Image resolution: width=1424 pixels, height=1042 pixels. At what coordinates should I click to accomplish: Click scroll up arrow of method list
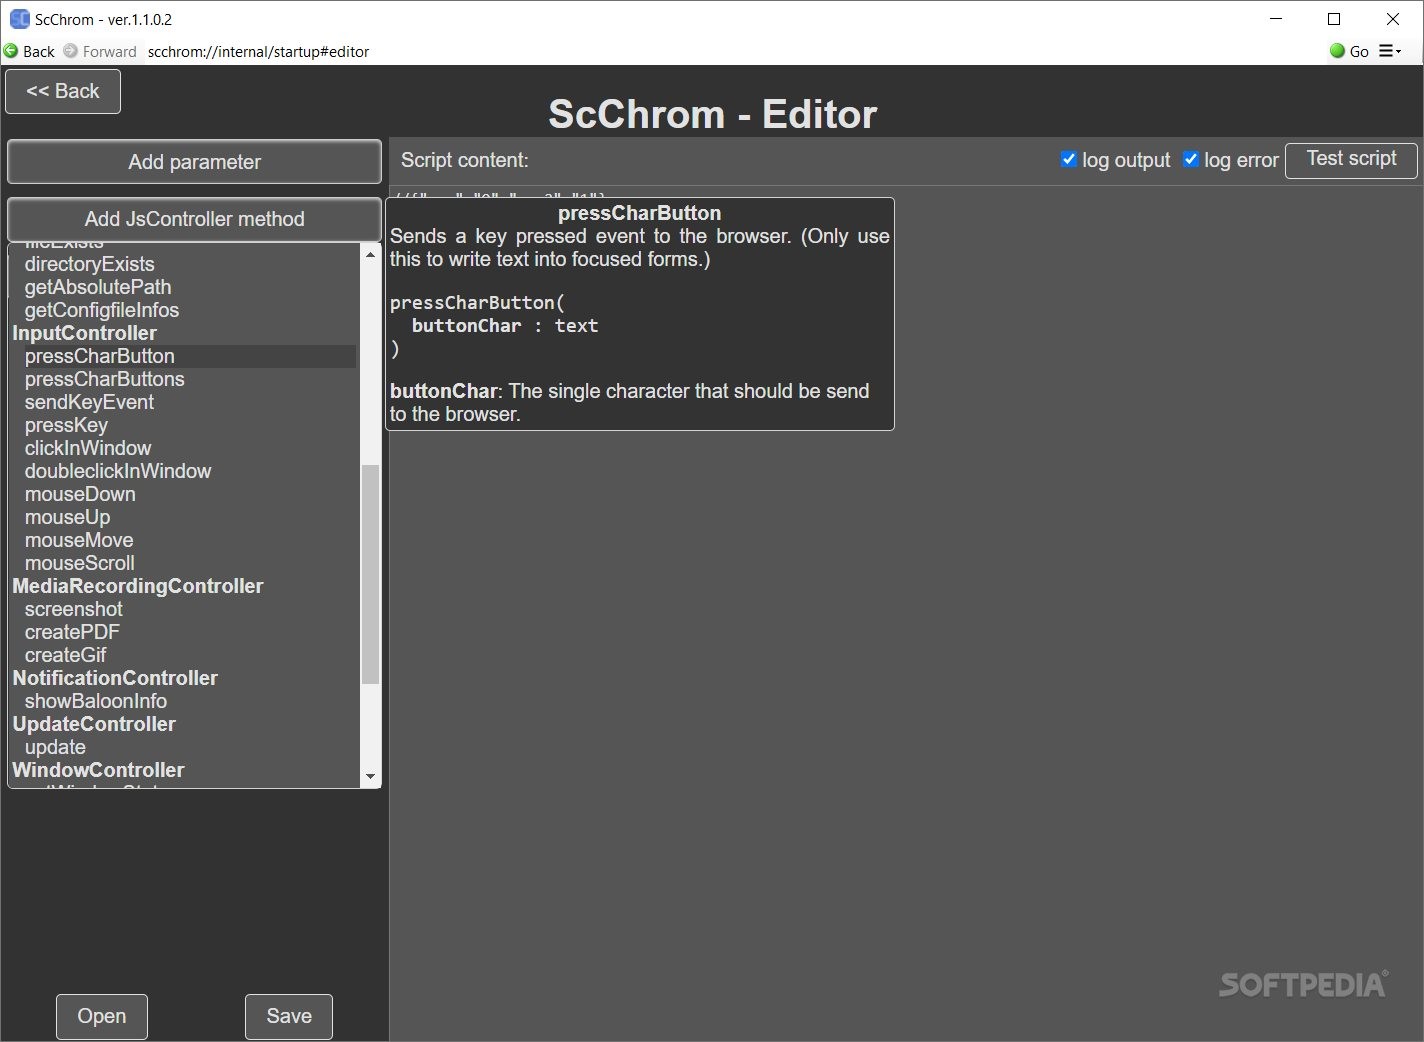click(x=370, y=255)
